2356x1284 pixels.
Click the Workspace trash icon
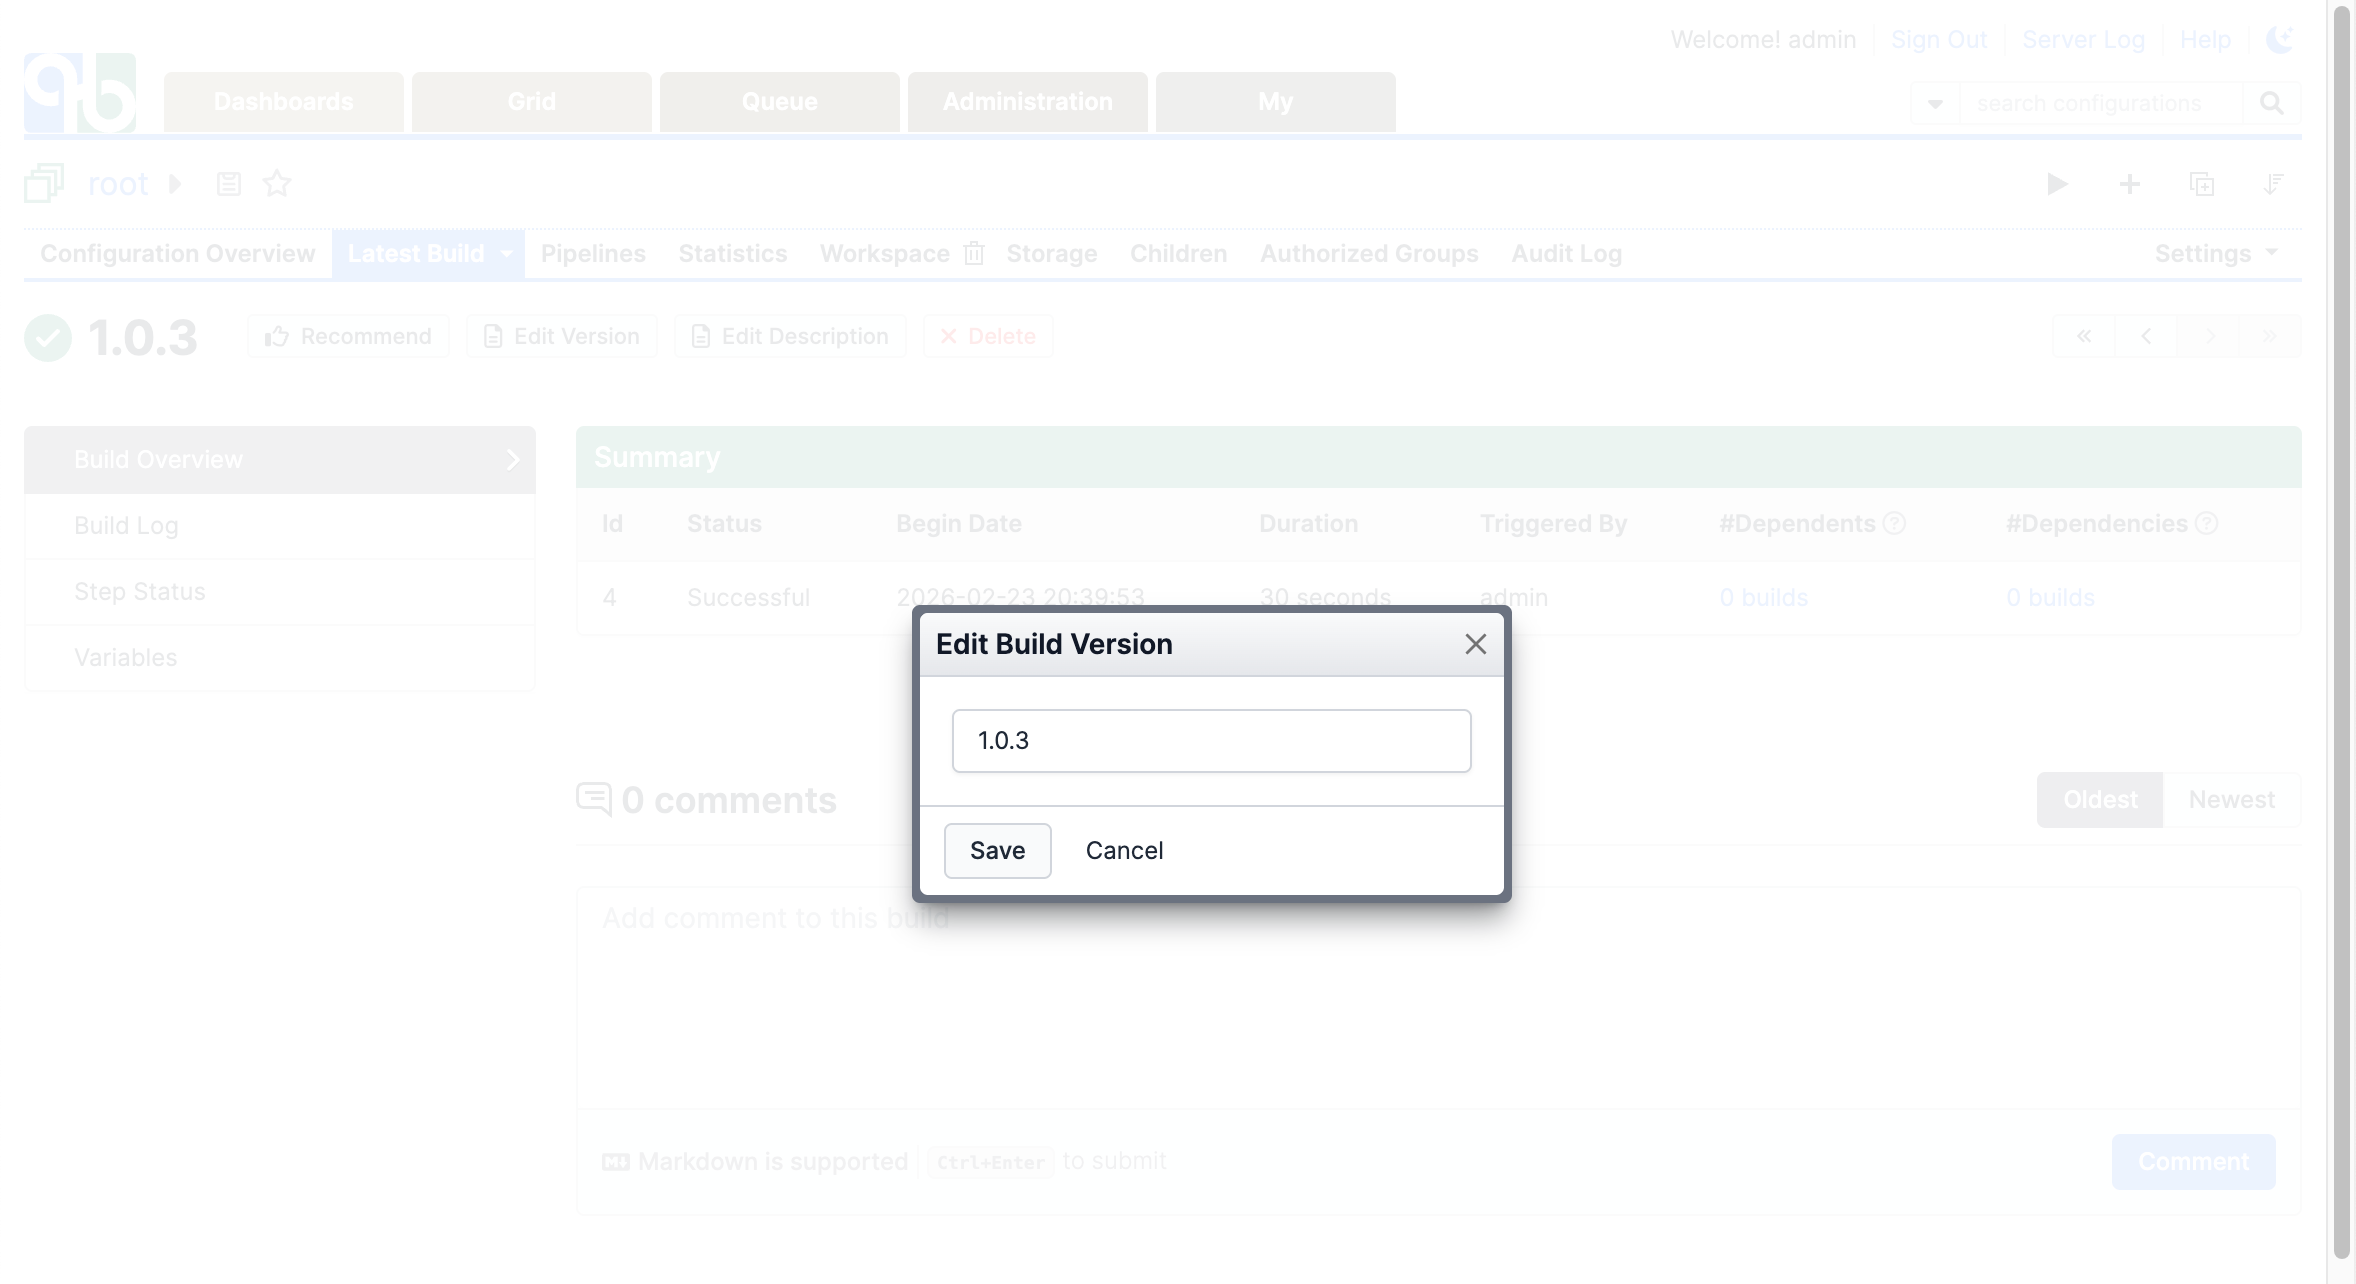[974, 254]
